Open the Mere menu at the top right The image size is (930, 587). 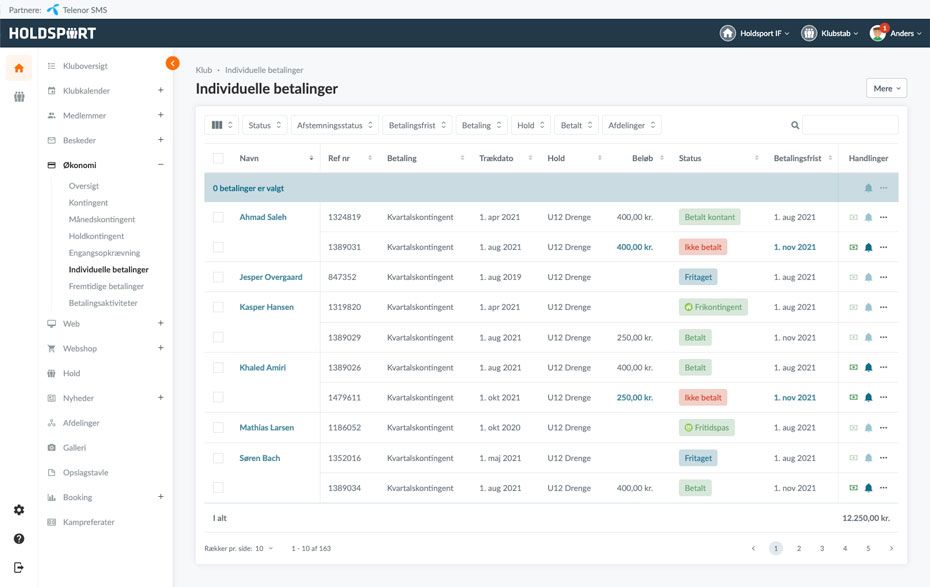(884, 87)
